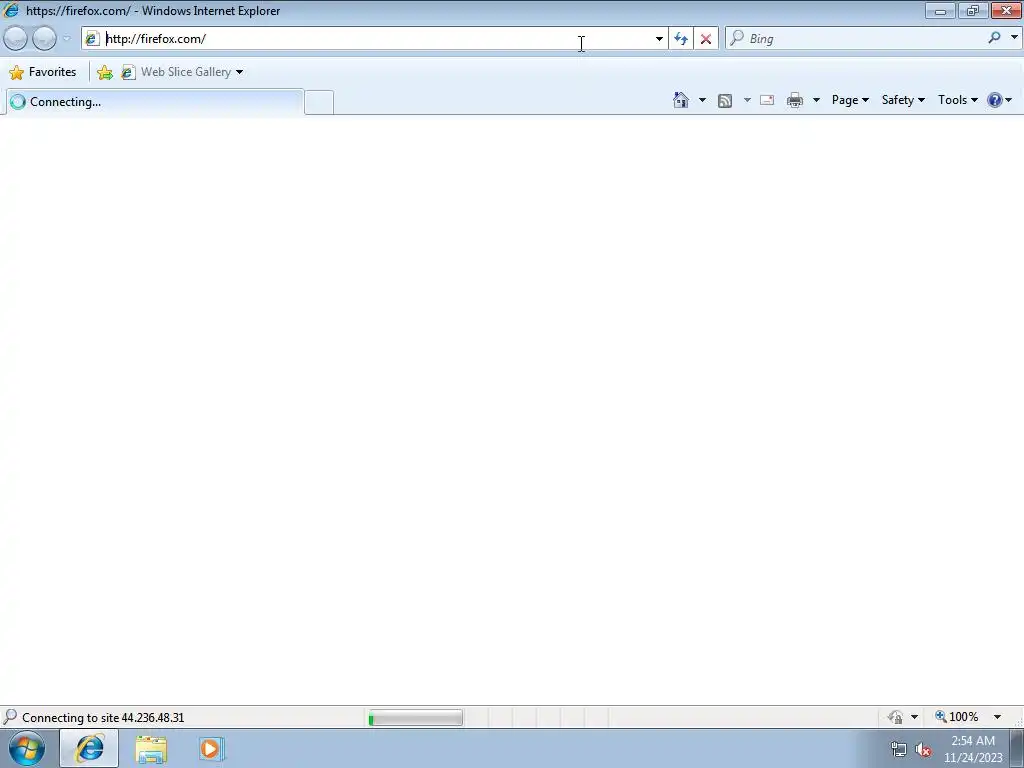Click the Home icon
1024x768 pixels.
pos(680,100)
